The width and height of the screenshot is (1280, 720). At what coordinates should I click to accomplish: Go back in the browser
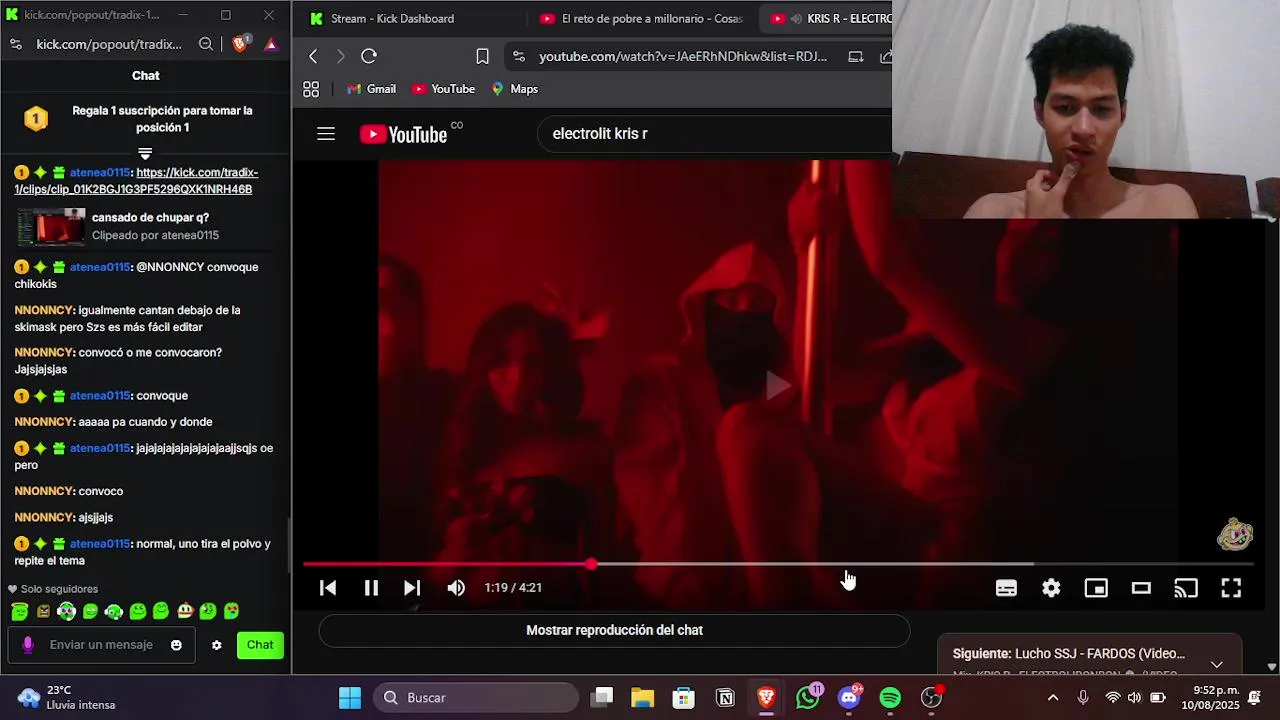tap(313, 56)
